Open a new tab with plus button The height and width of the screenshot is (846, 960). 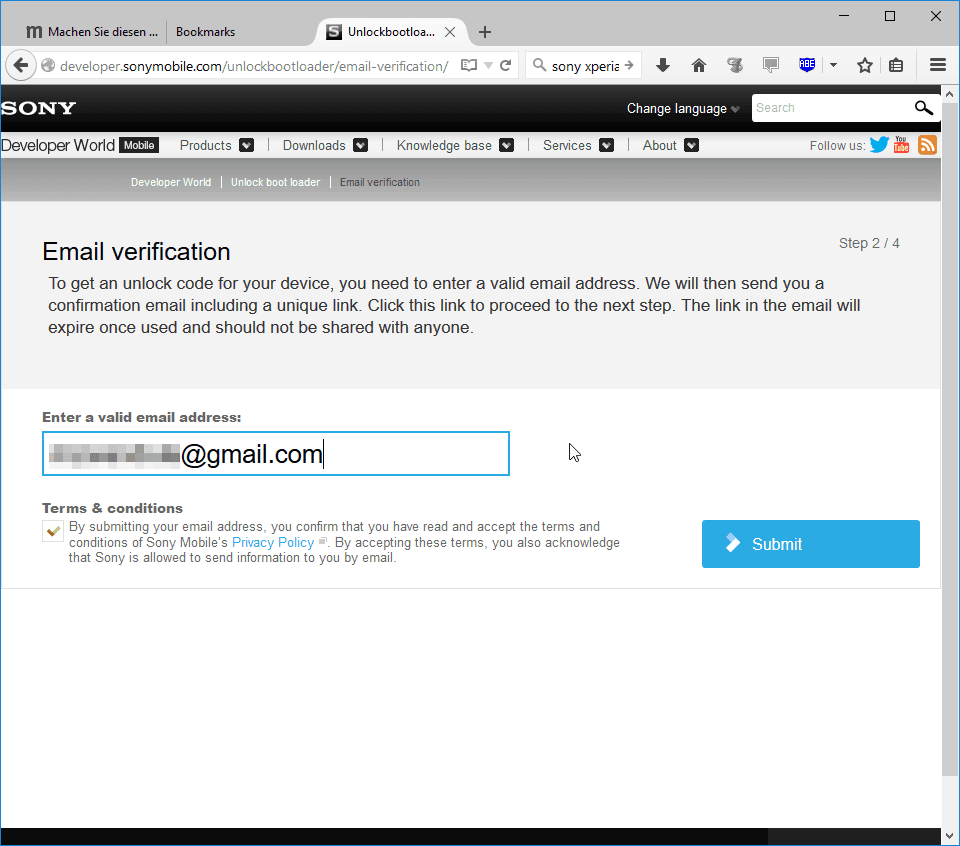coord(484,32)
